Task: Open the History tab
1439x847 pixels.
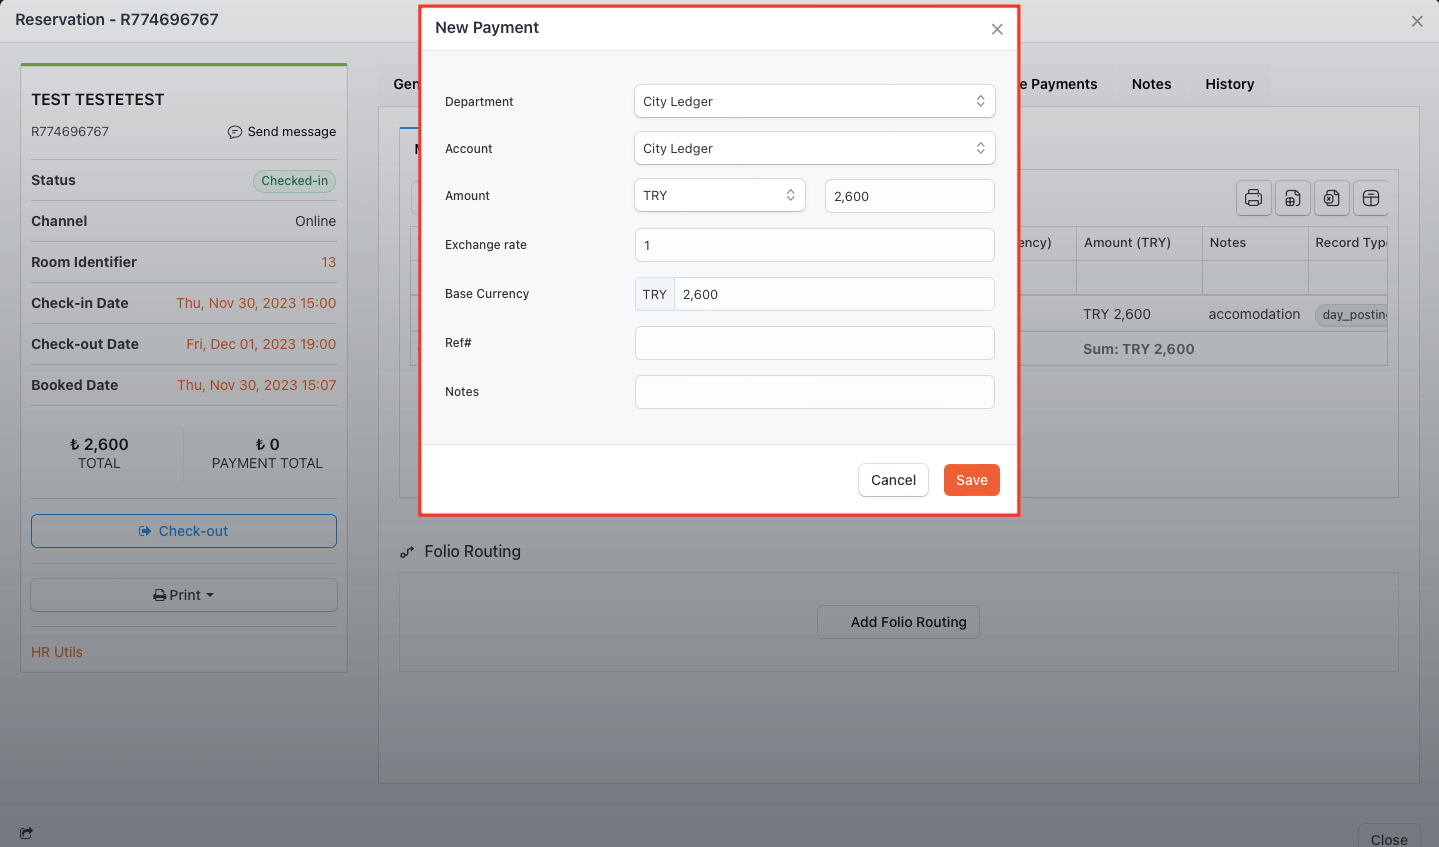Action: (x=1229, y=84)
